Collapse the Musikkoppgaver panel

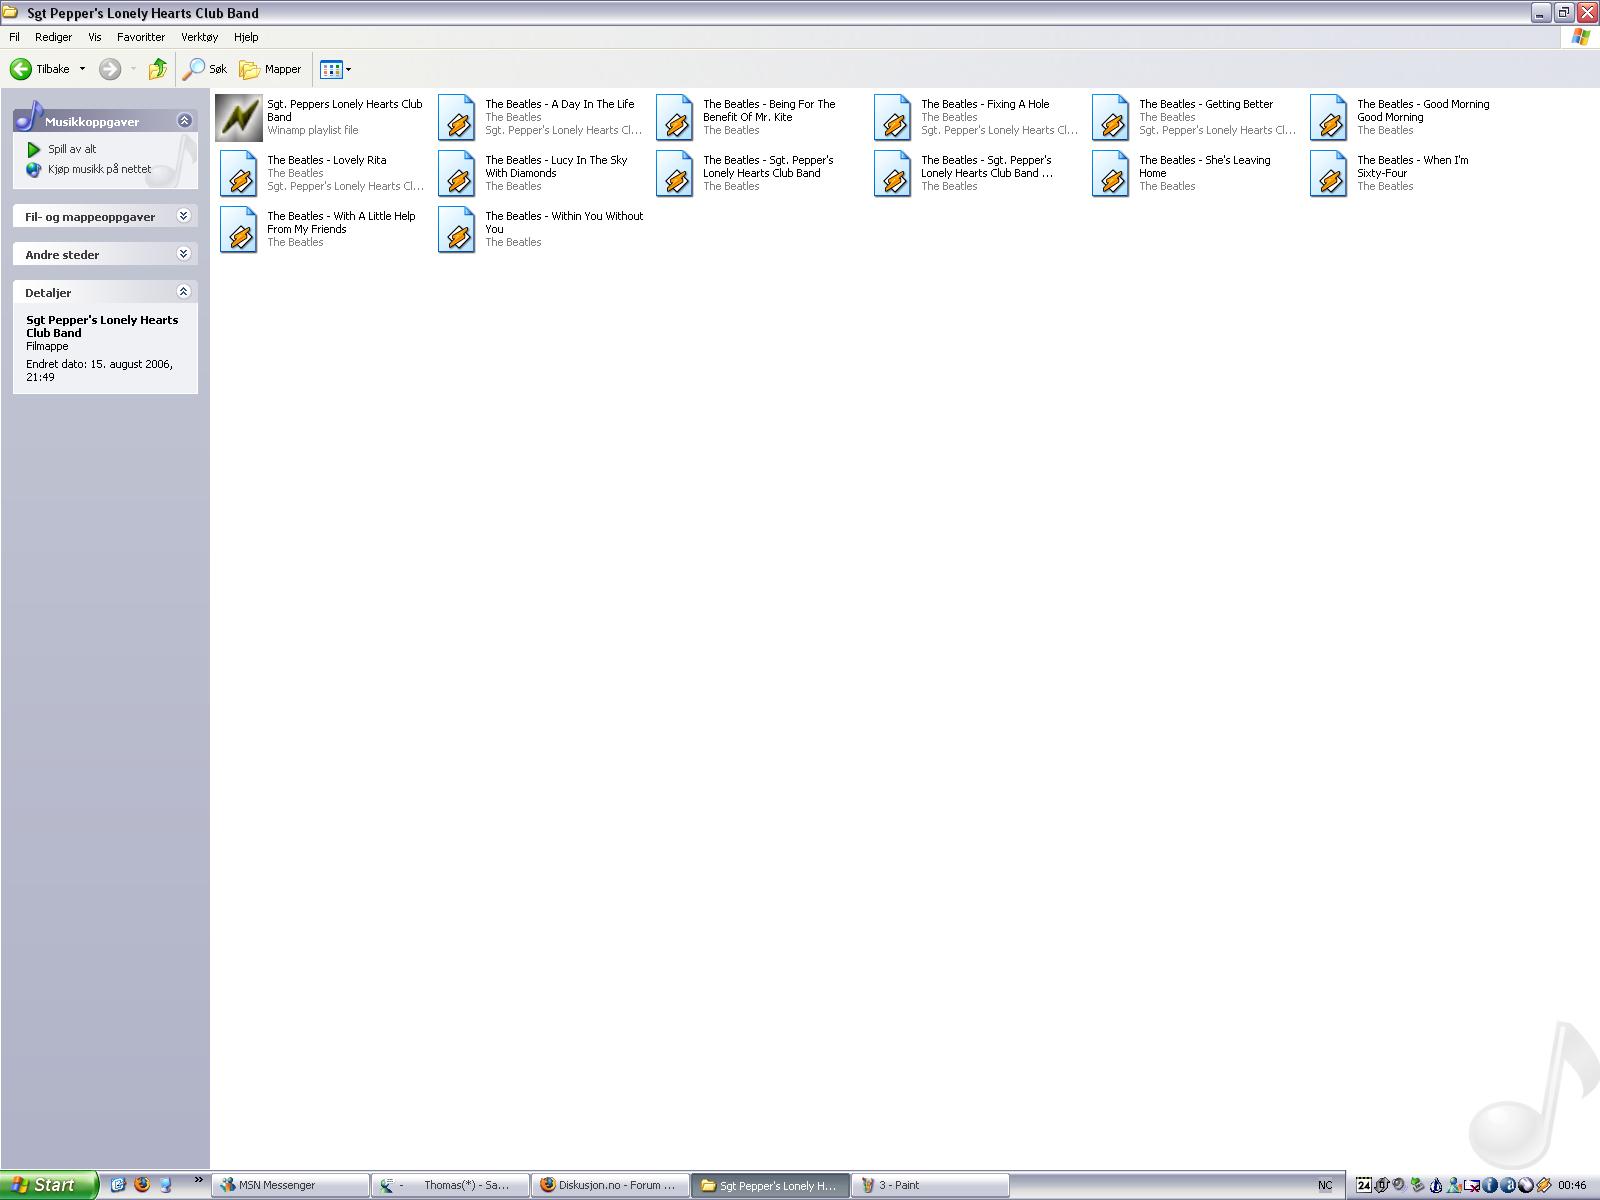pyautogui.click(x=184, y=120)
